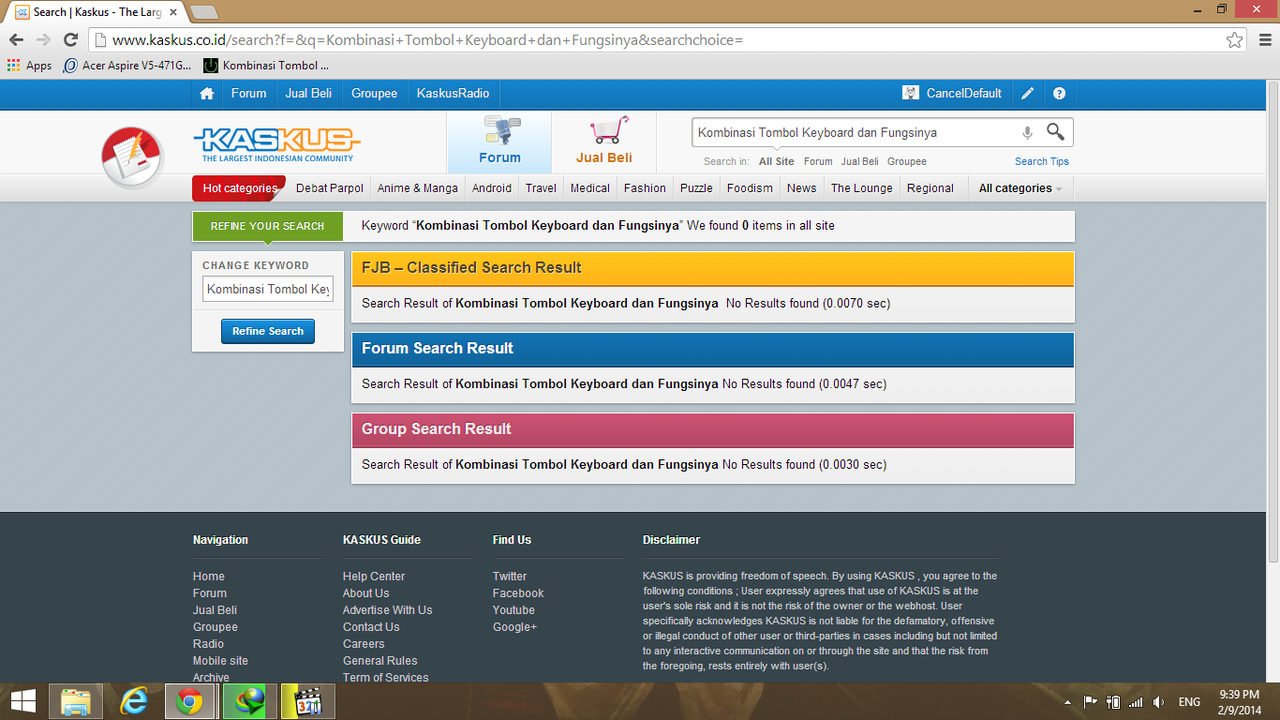Open new tab button in Chrome
This screenshot has width=1280, height=720.
coord(204,12)
